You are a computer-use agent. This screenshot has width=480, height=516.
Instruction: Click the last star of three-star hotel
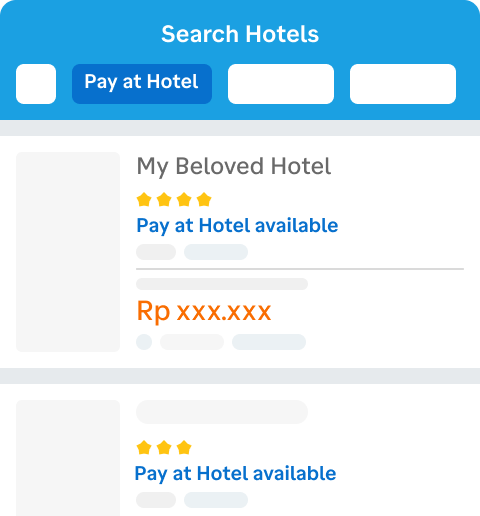point(184,448)
